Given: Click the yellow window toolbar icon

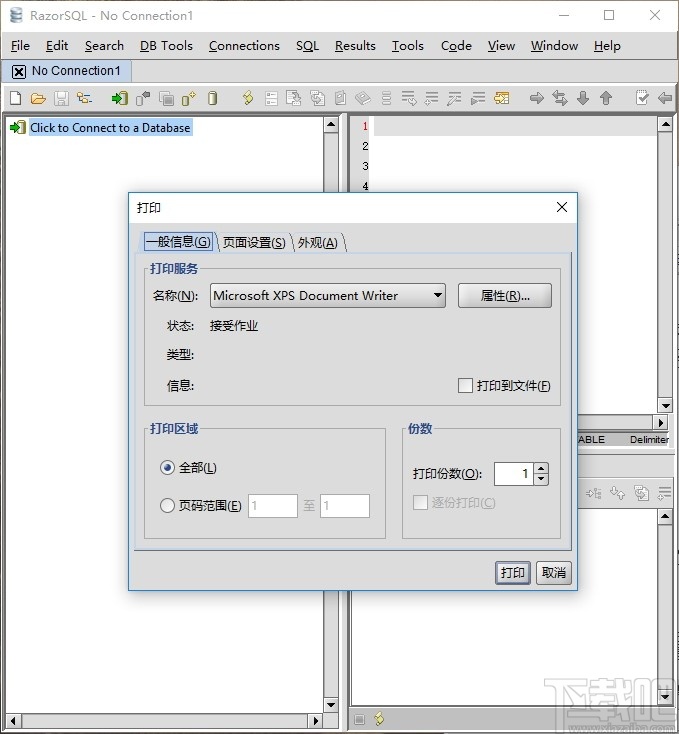Looking at the screenshot, I should (x=501, y=98).
